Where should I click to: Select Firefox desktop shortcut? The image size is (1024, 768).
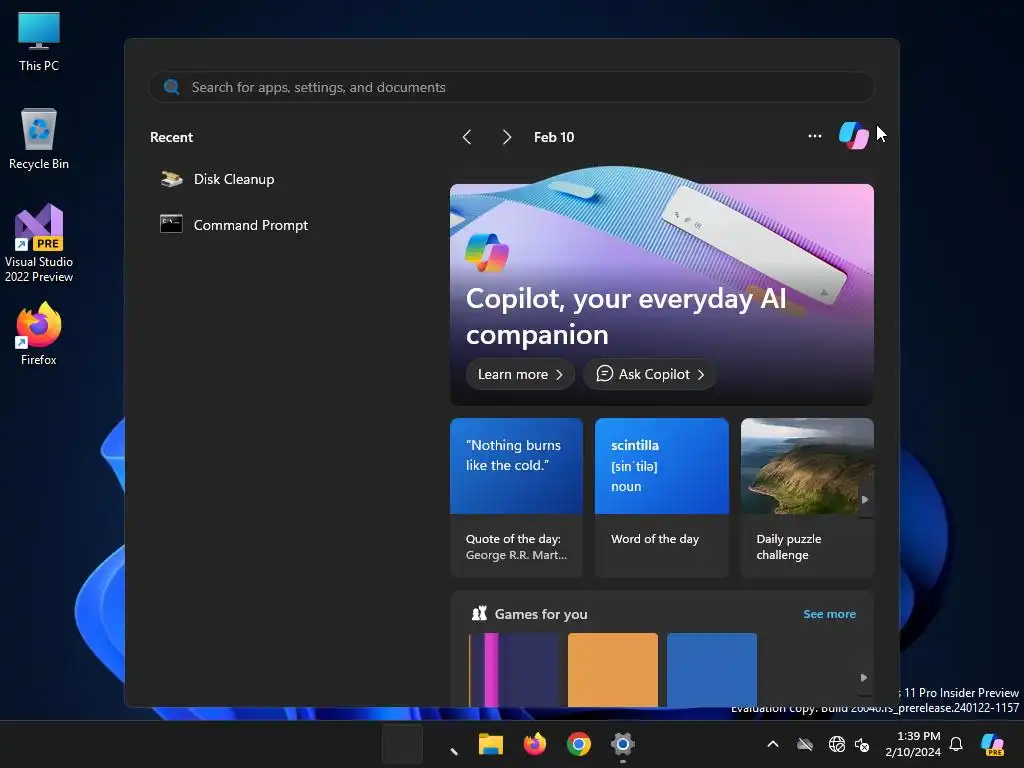pos(39,334)
